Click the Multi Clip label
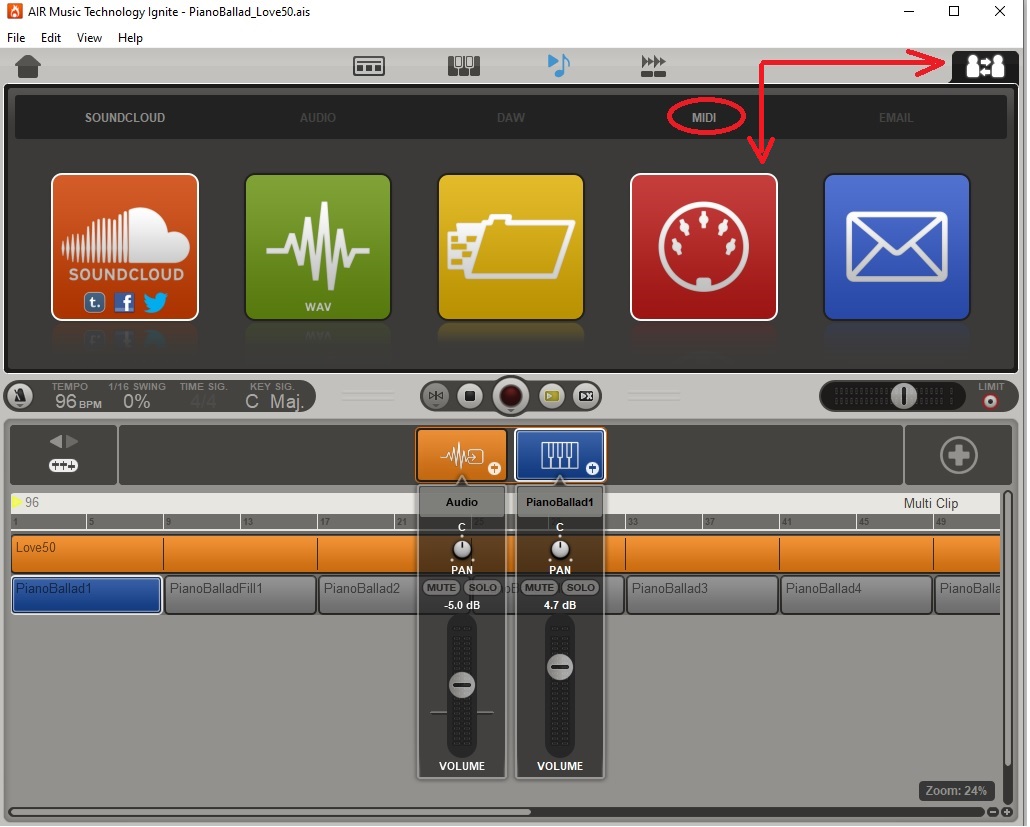The height and width of the screenshot is (827, 1030). point(931,503)
